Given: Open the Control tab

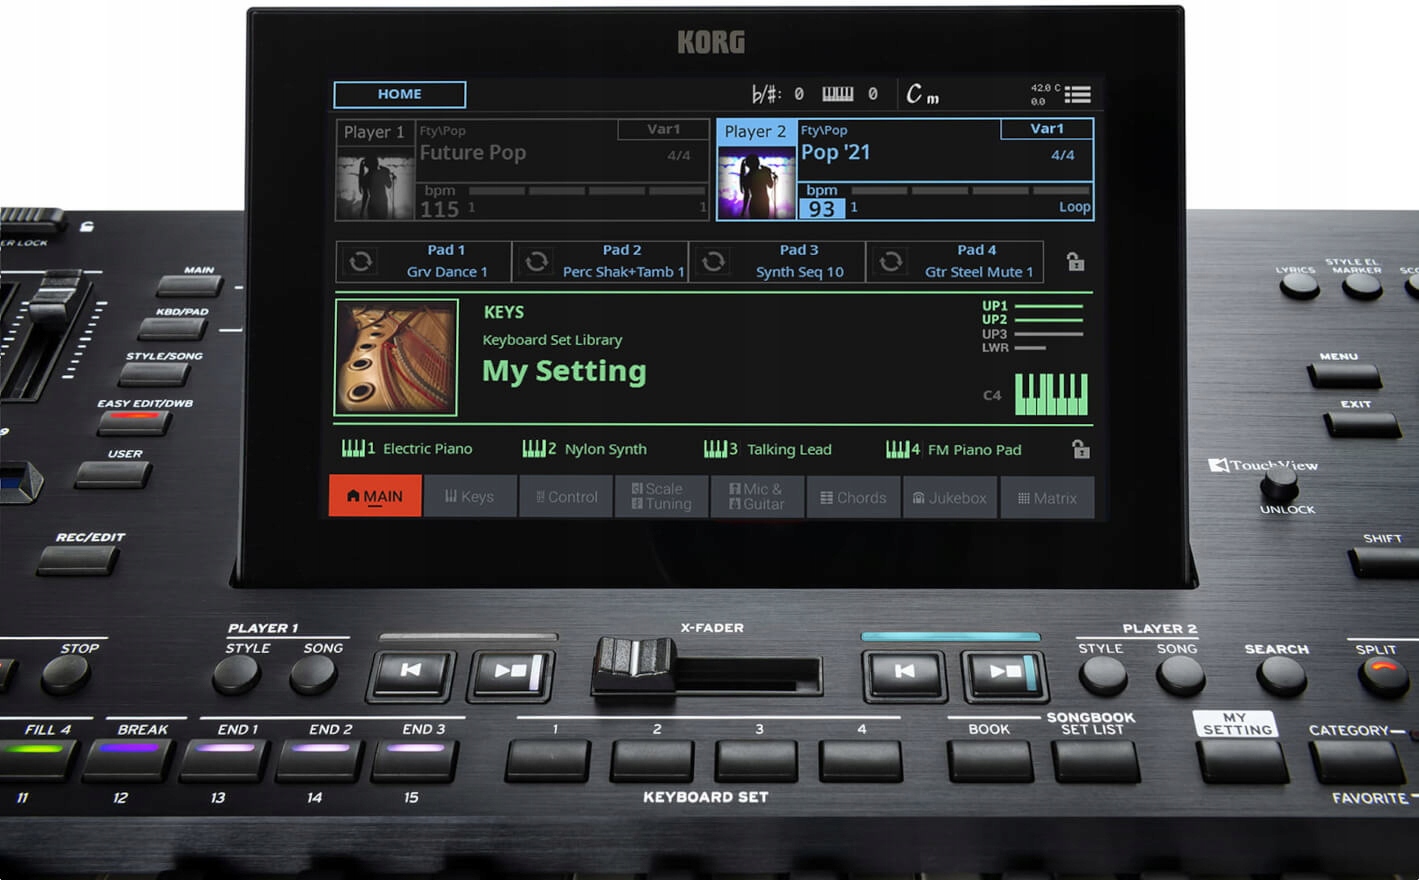Looking at the screenshot, I should pyautogui.click(x=566, y=496).
